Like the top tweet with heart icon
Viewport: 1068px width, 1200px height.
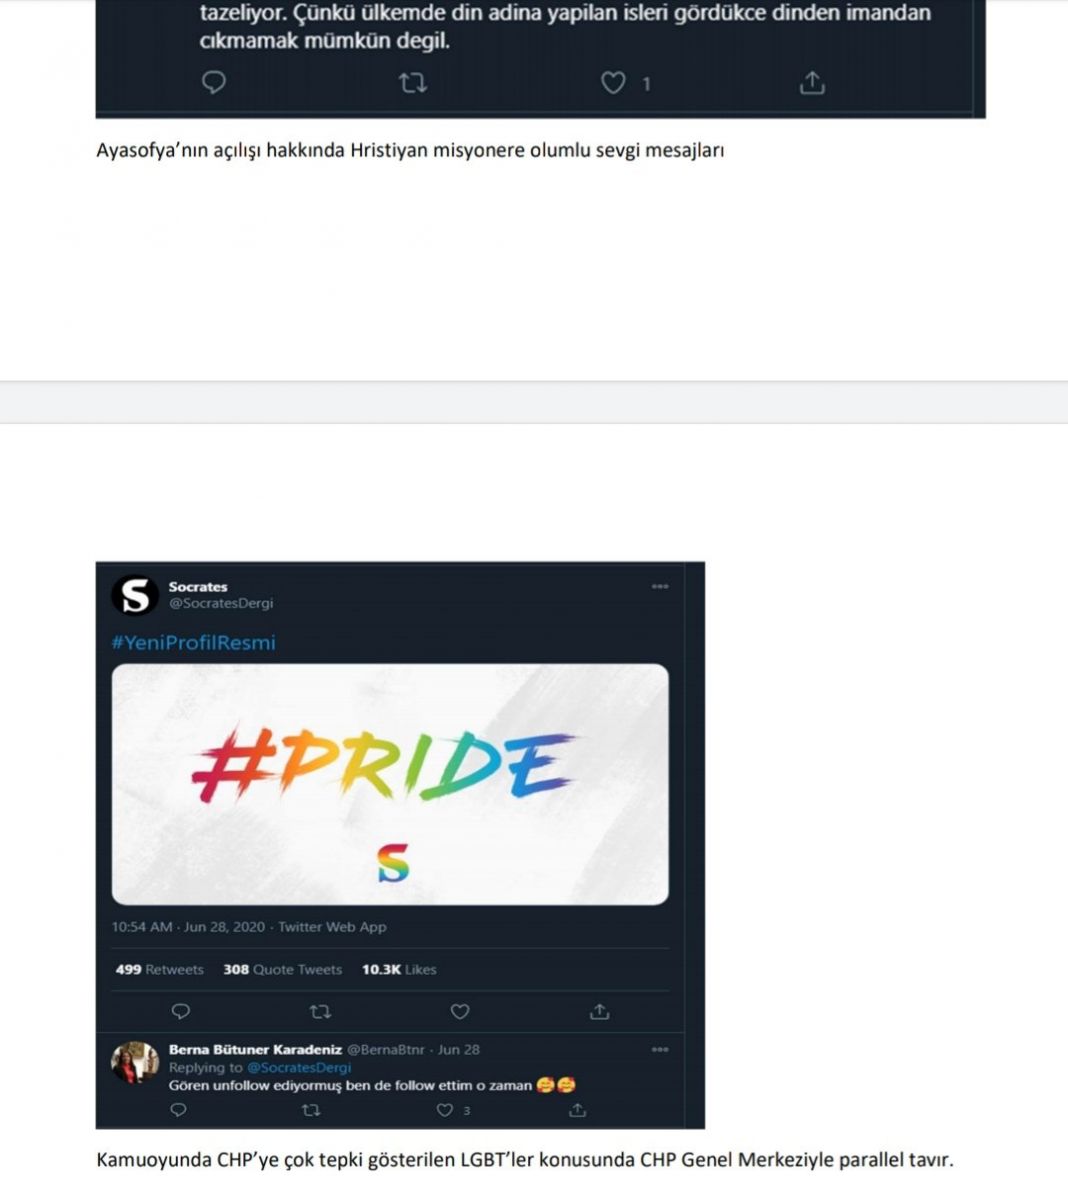[x=613, y=83]
